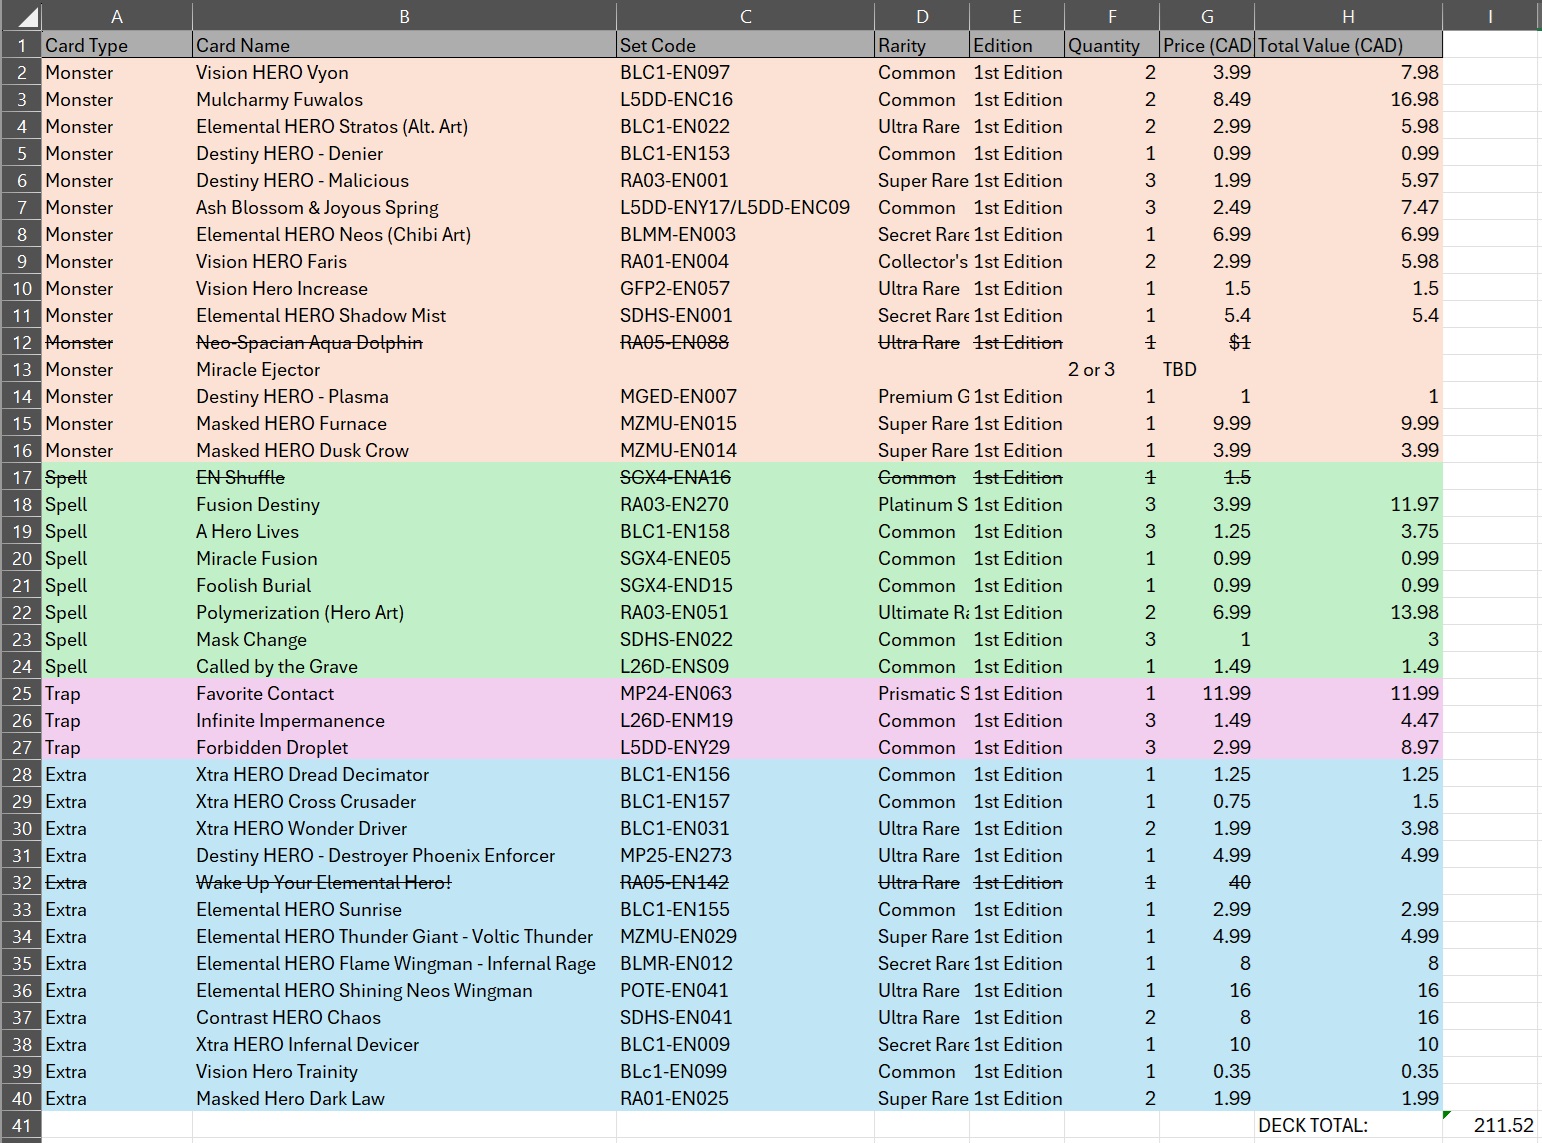
Task: Click set code "POTE-EN041"
Action: 745,990
